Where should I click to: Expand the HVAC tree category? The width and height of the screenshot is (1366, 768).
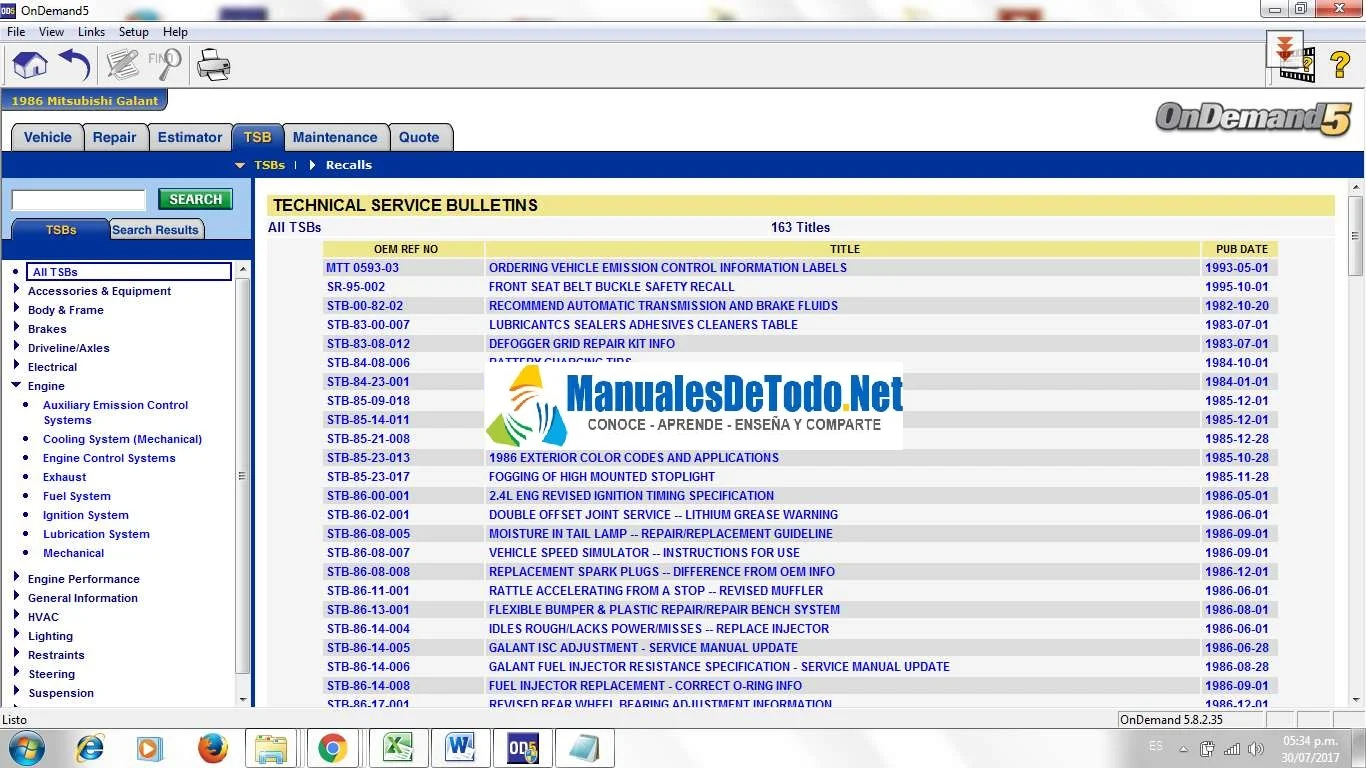pyautogui.click(x=16, y=616)
